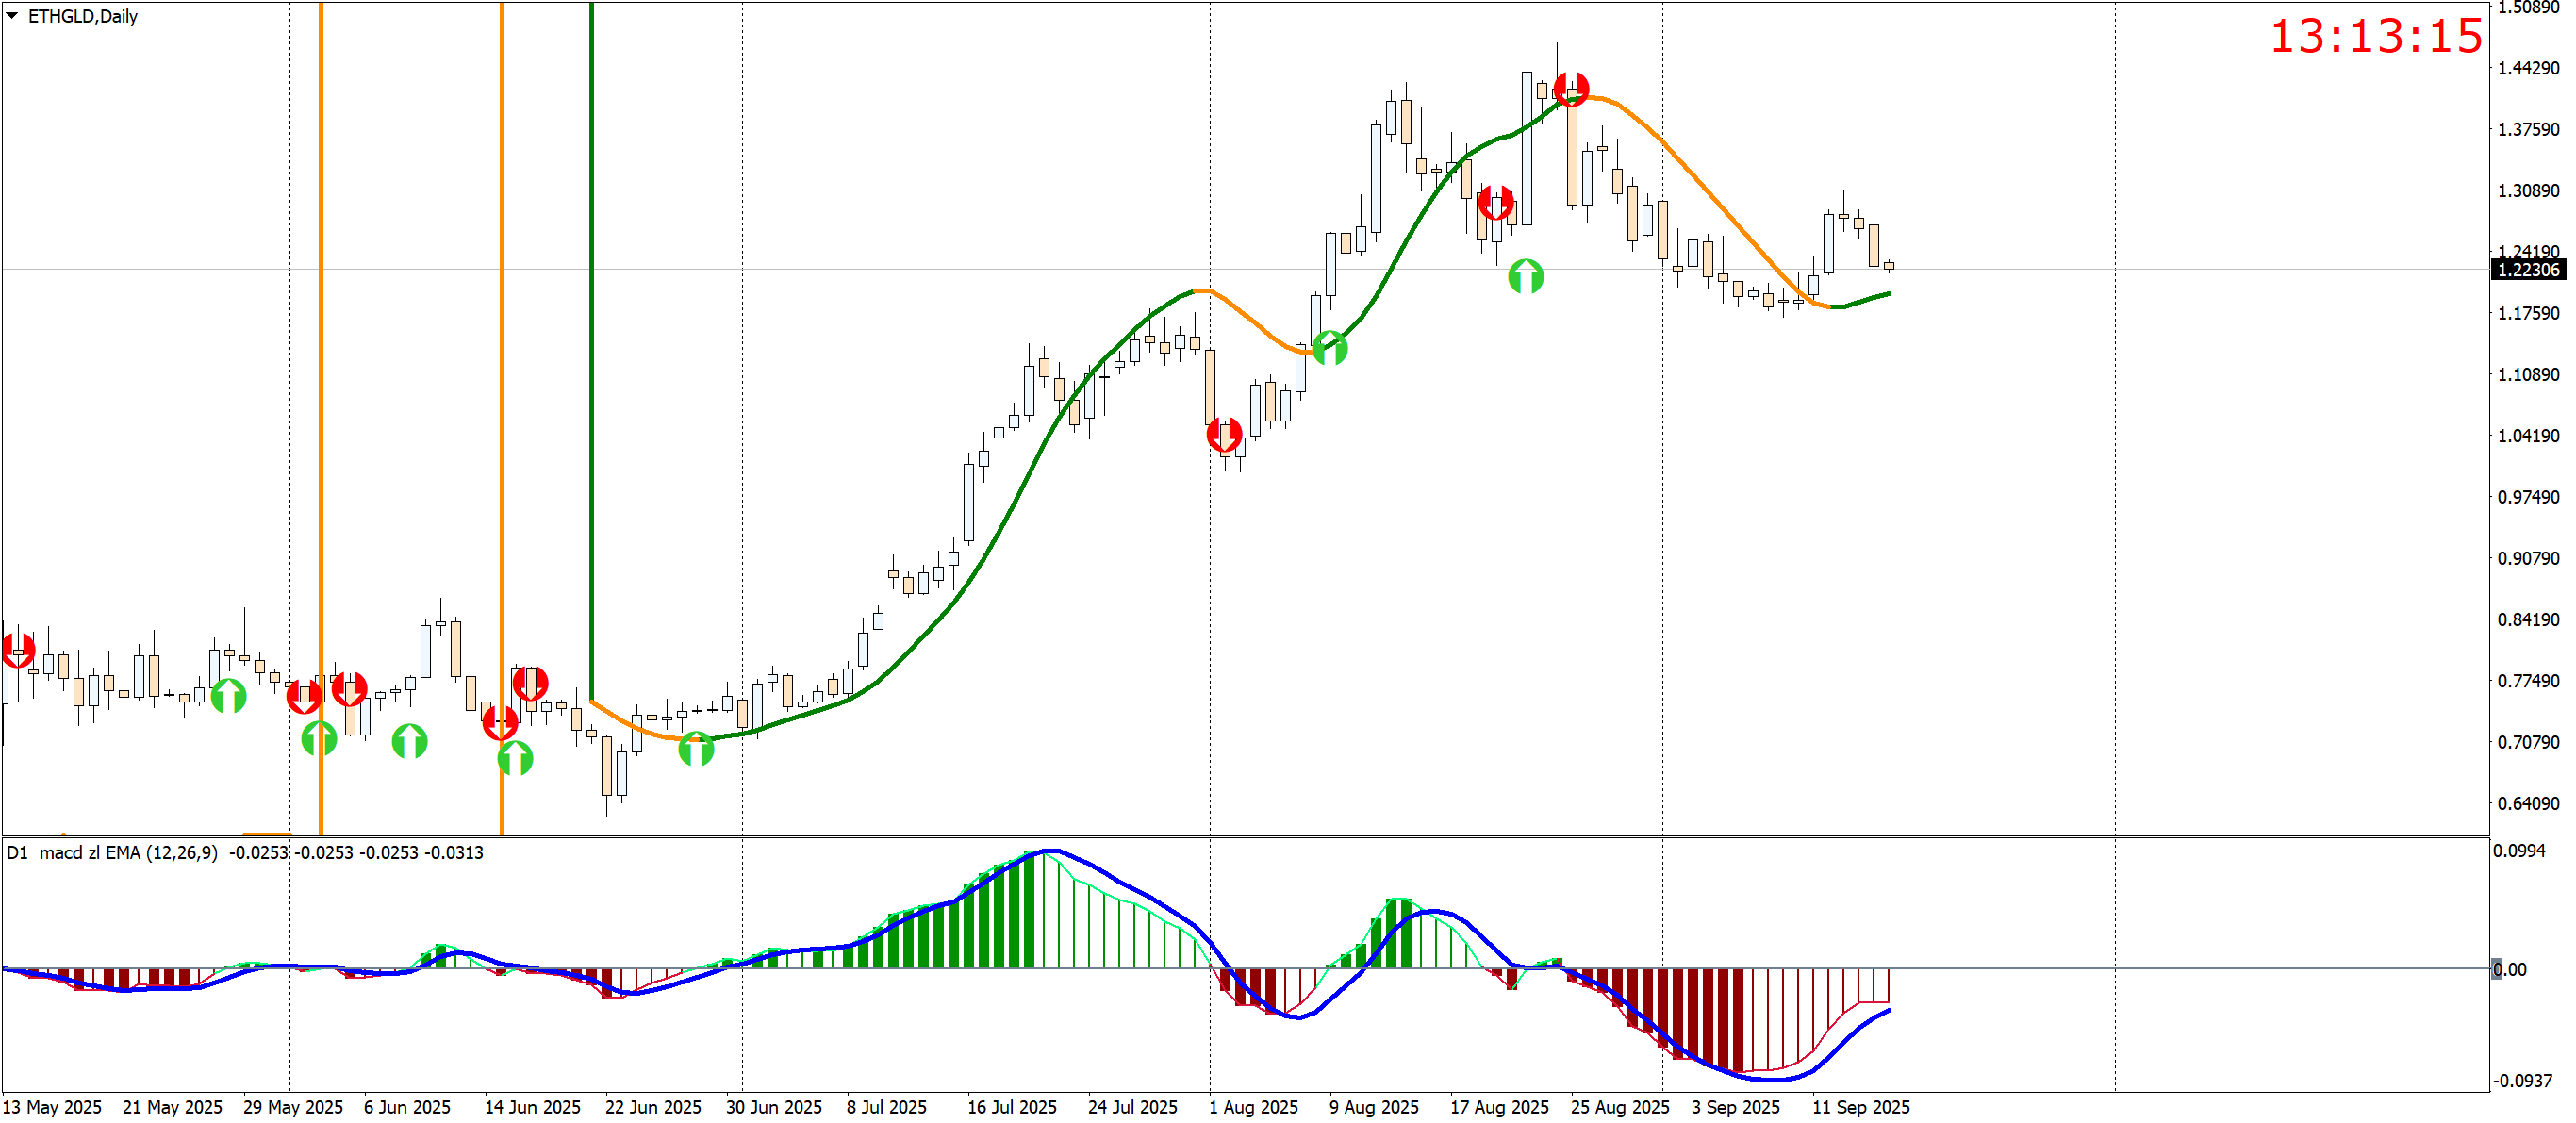
Task: Click the 0.00 level marker on the MACD scale
Action: pos(2508,969)
